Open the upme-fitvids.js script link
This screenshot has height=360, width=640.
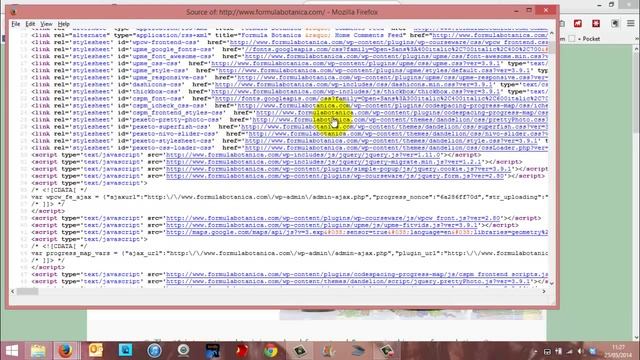click(322, 225)
